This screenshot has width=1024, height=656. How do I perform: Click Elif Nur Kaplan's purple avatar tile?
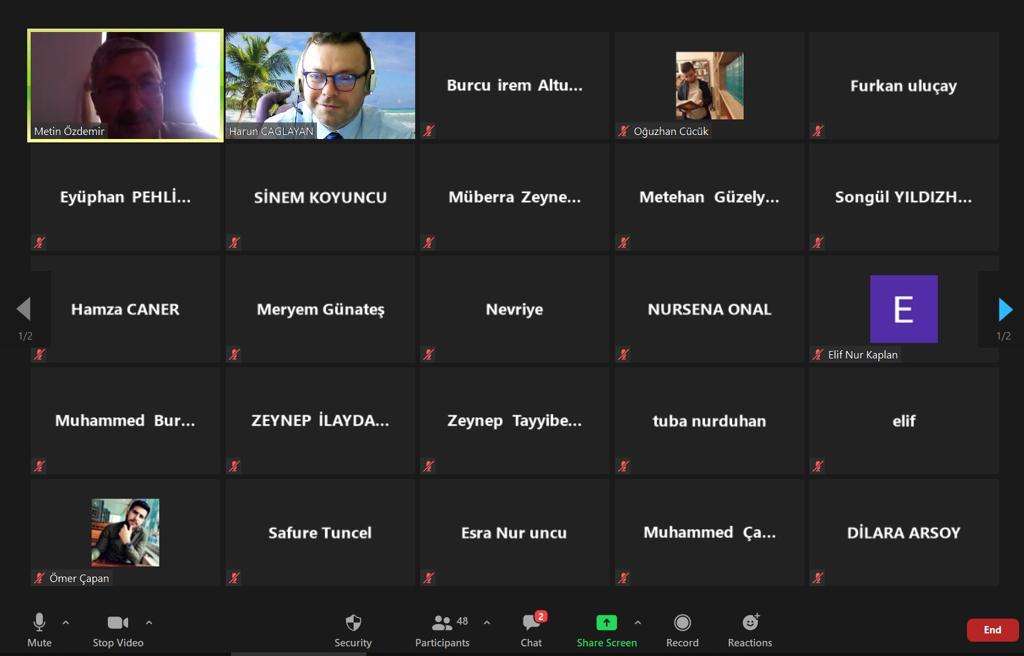pyautogui.click(x=904, y=309)
